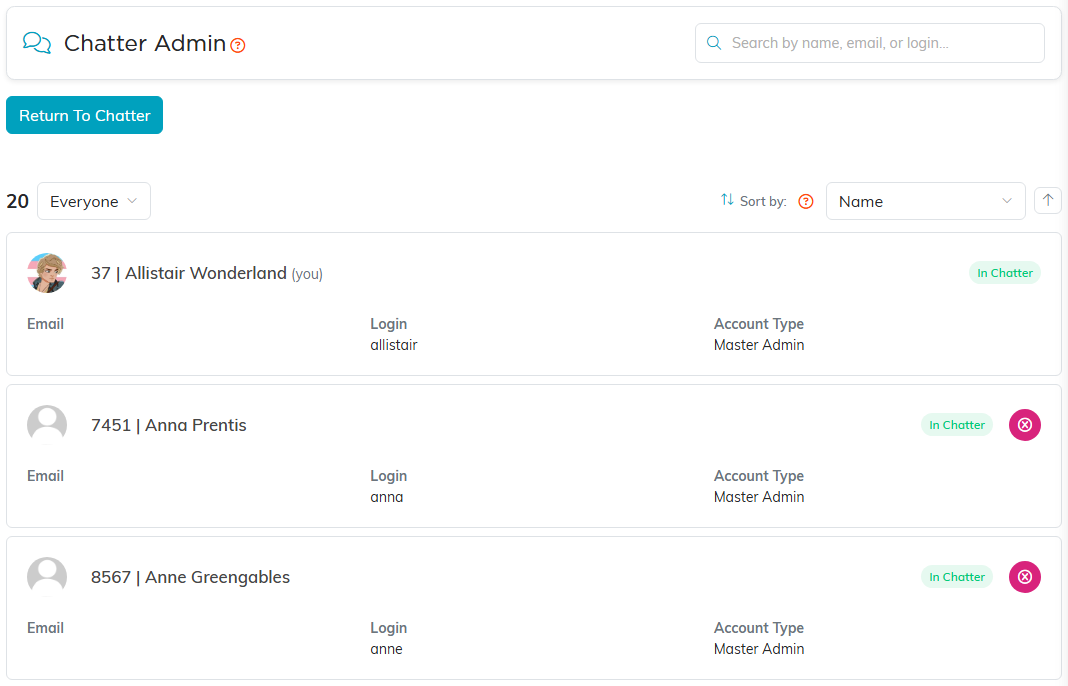This screenshot has height=686, width=1068.
Task: Focus the search by name field
Action: (x=870, y=43)
